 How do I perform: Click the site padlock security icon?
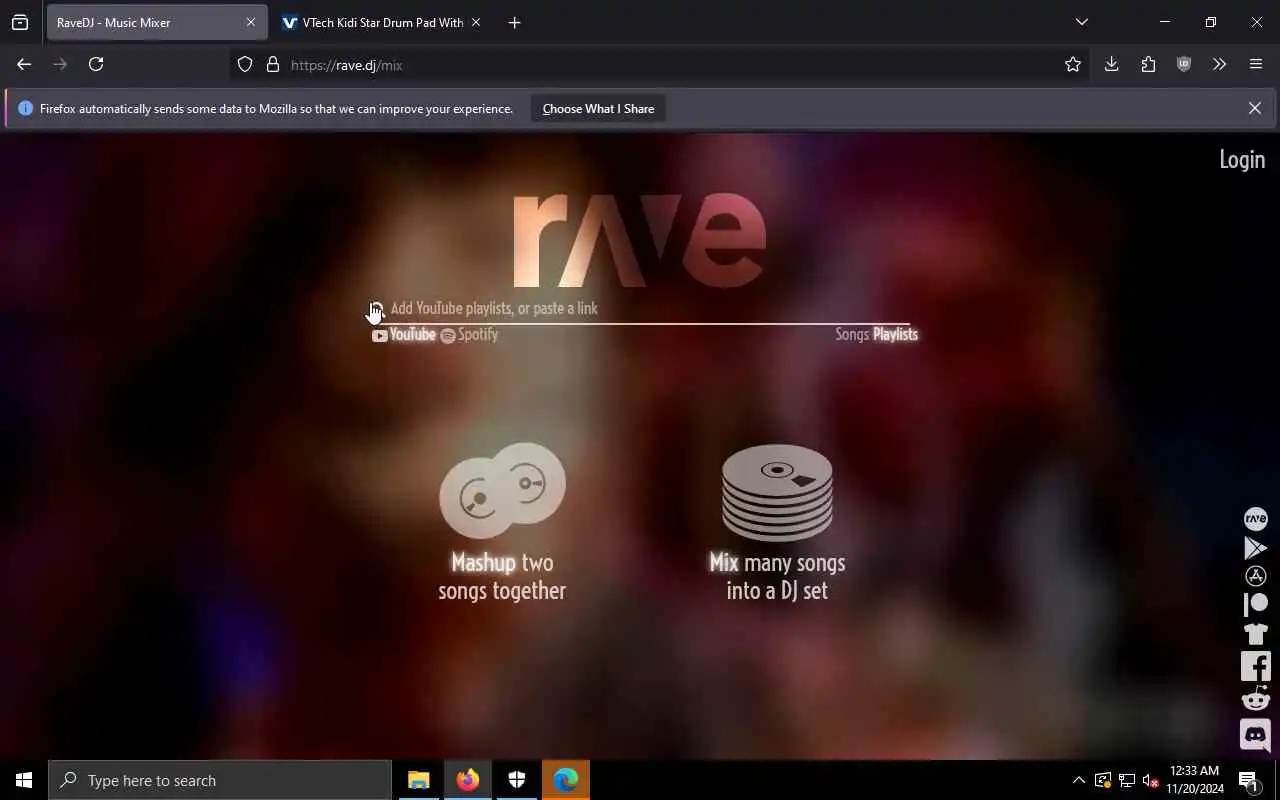pos(272,64)
